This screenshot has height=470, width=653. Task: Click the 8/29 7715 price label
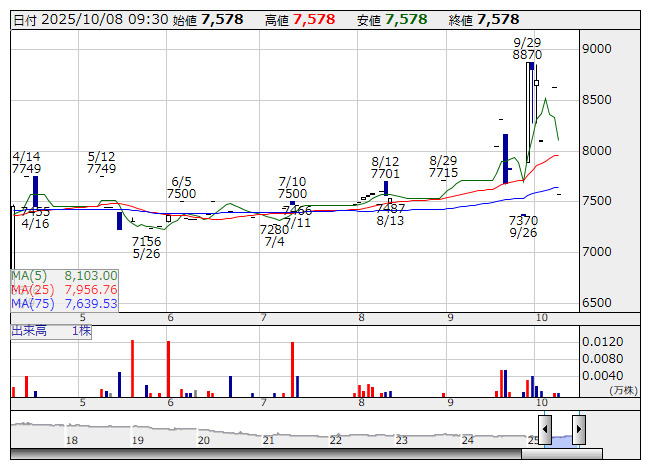tap(443, 167)
